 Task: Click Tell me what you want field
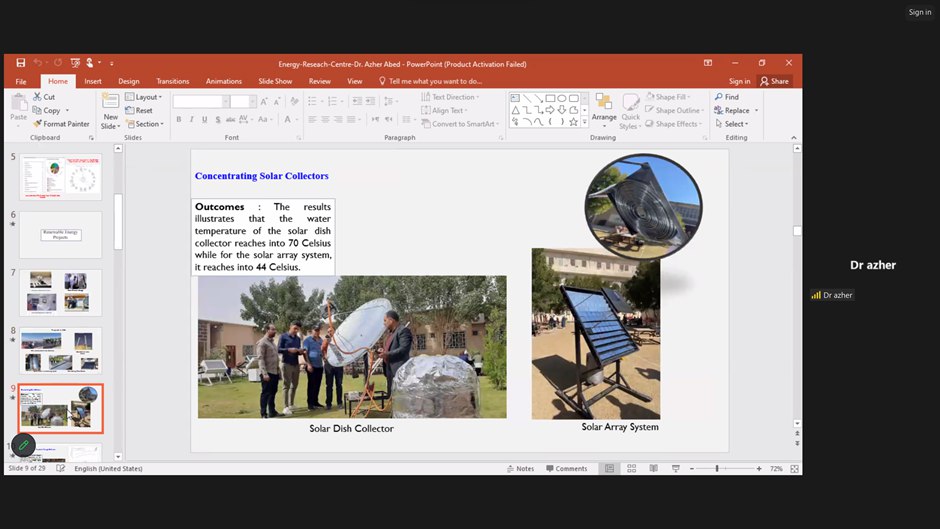click(430, 81)
